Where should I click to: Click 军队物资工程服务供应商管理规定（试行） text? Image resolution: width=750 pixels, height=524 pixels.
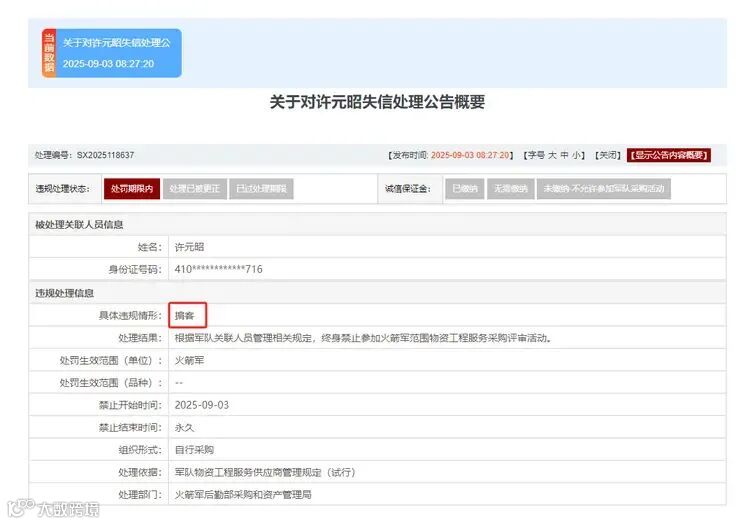[x=265, y=472]
